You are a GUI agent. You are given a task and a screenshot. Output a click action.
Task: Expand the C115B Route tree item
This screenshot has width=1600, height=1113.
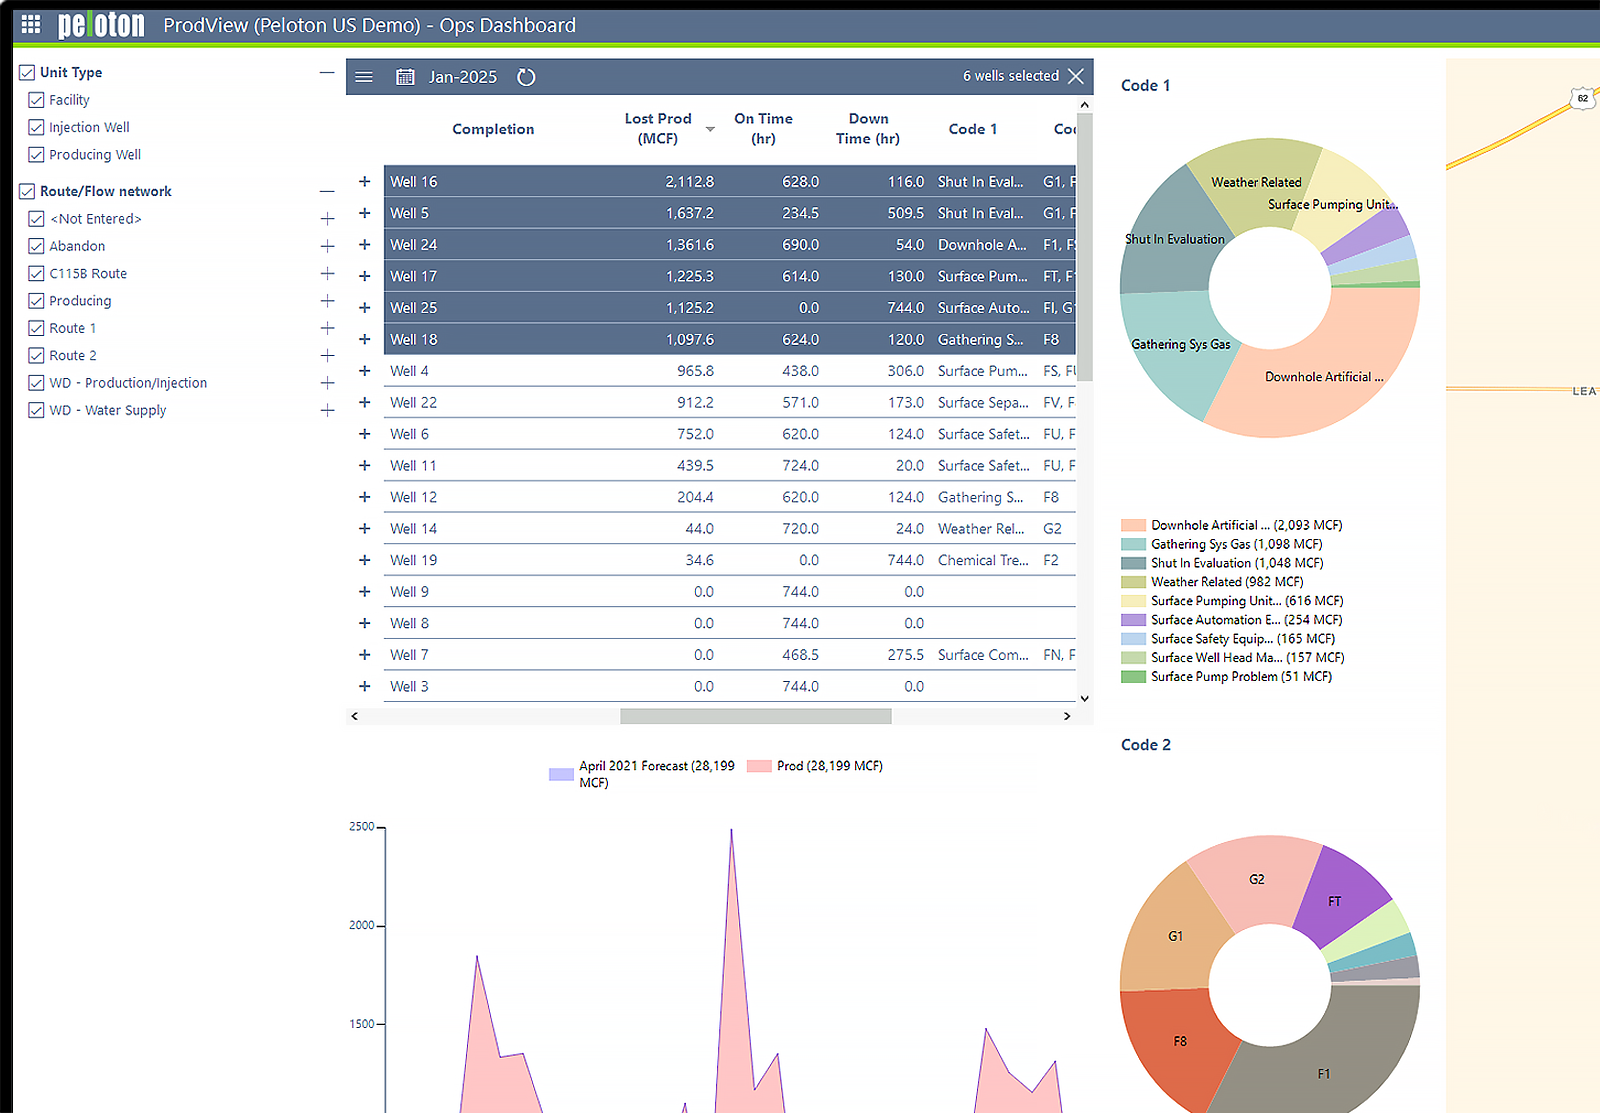tap(326, 273)
